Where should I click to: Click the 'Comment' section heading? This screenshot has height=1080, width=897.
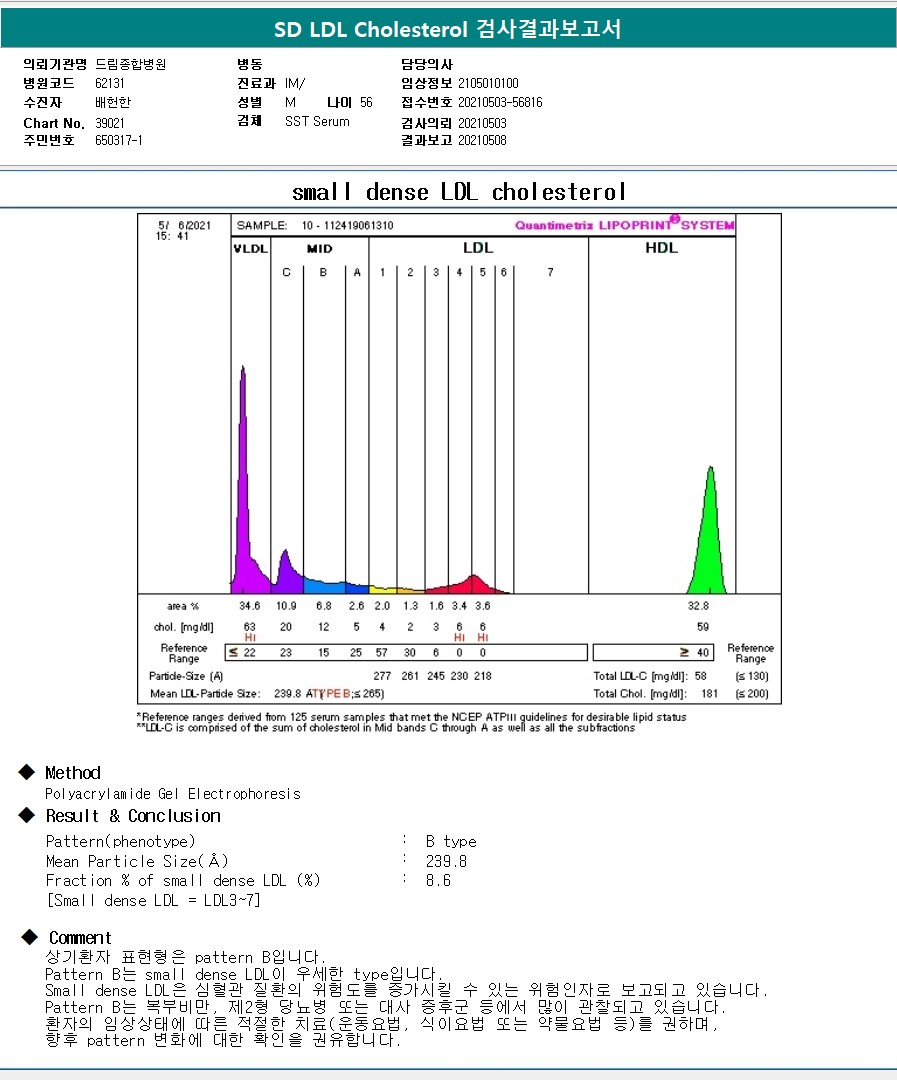coord(80,938)
